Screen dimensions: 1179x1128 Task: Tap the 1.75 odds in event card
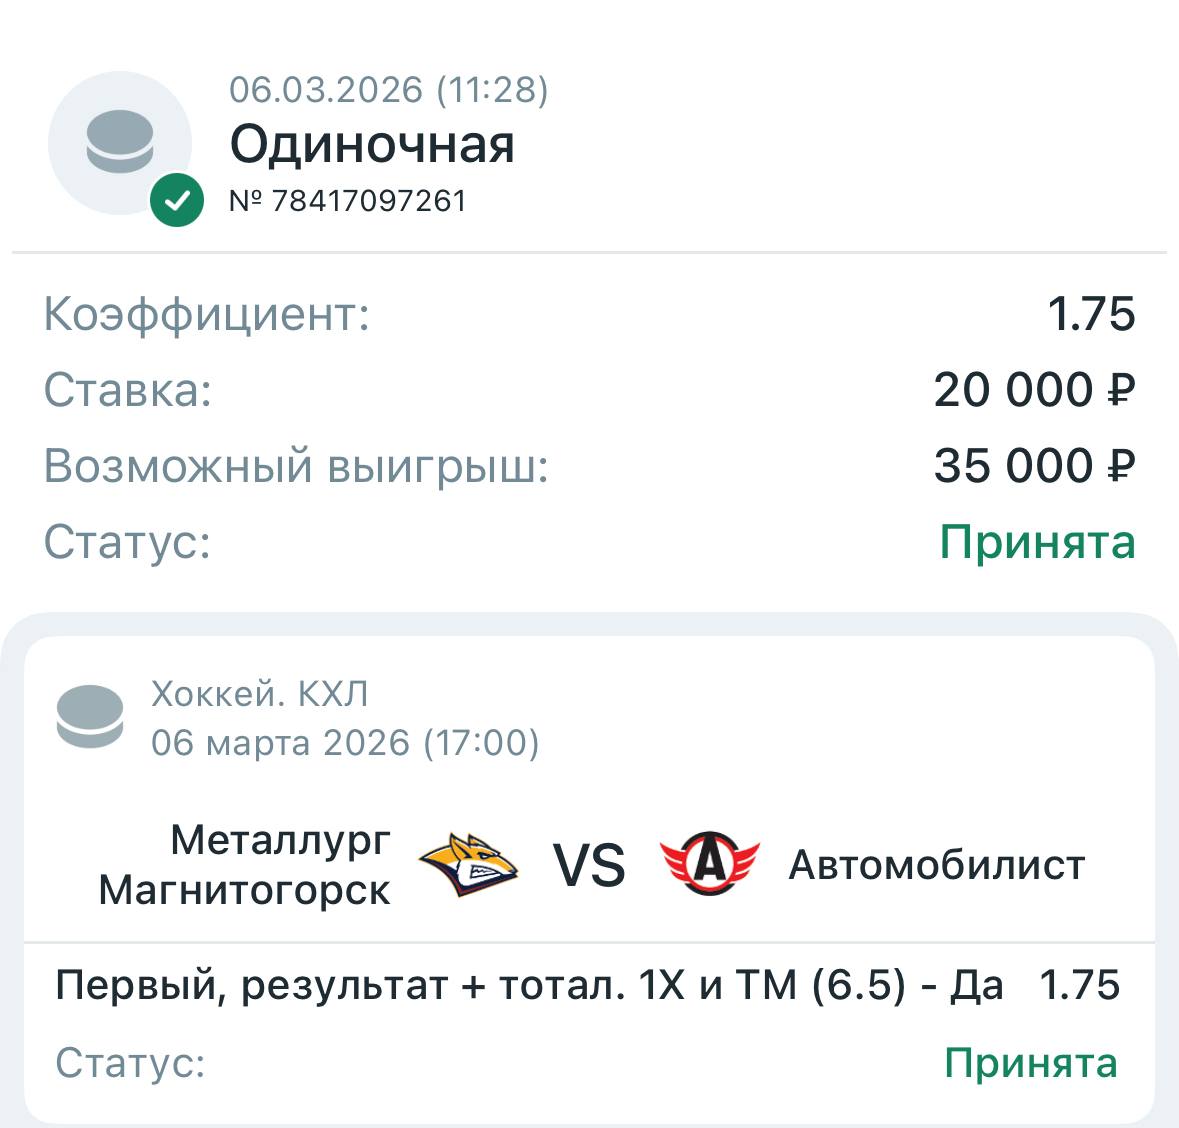(1079, 986)
